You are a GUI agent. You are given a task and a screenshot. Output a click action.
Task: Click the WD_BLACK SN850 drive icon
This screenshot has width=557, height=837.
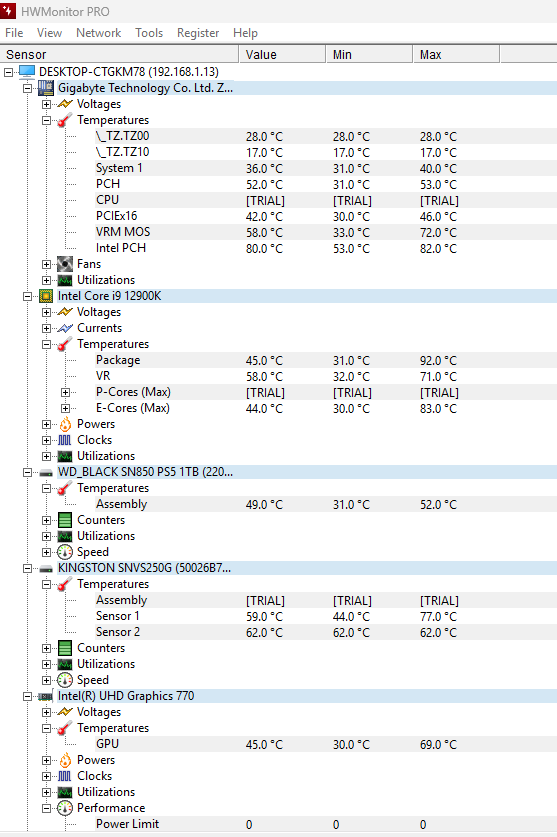click(46, 472)
